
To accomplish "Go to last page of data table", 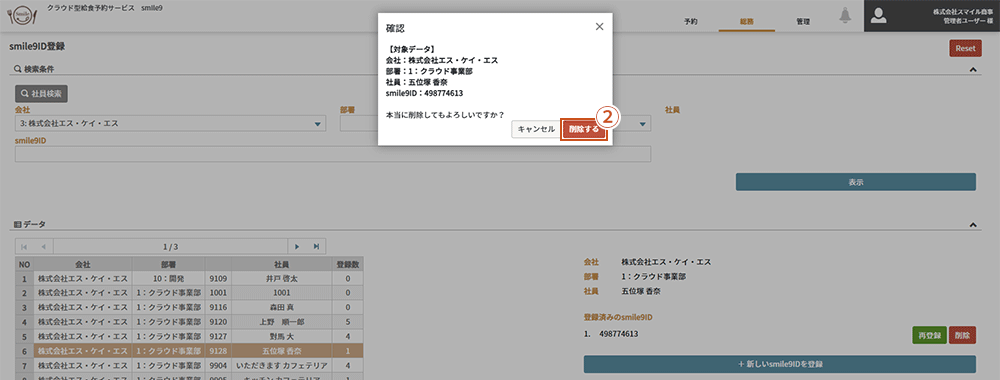I will pos(316,246).
